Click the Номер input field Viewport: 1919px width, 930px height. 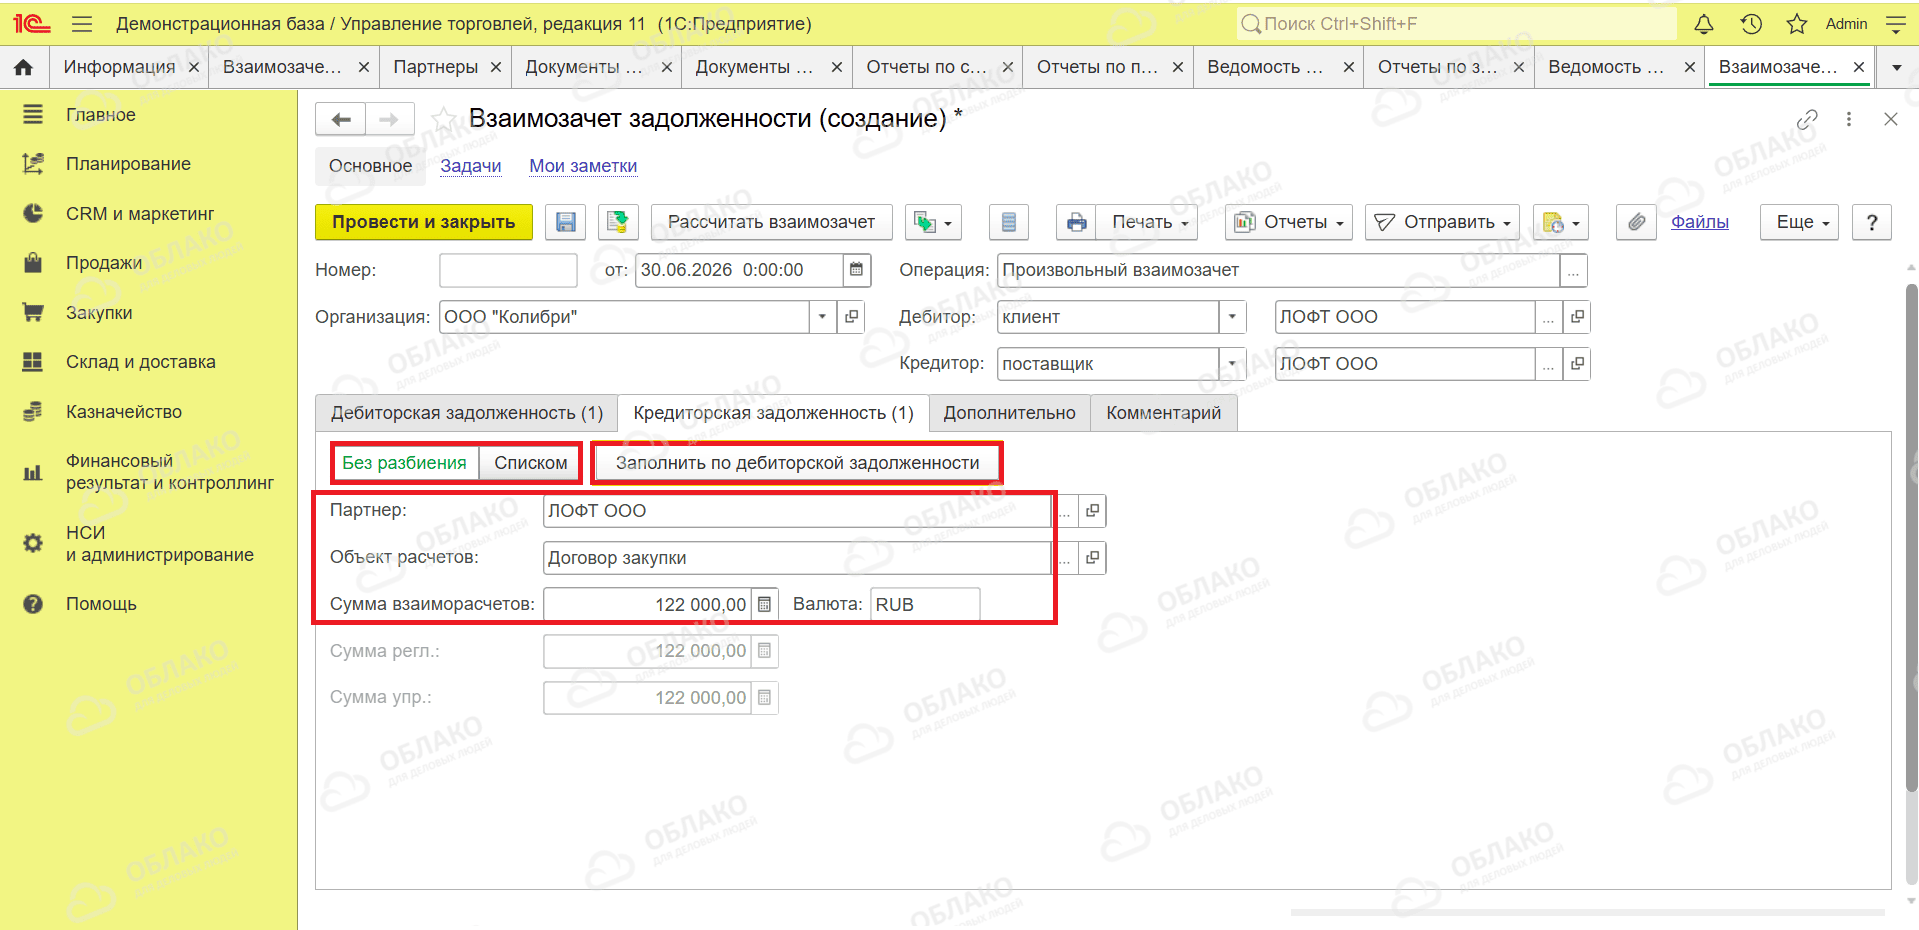[508, 270]
